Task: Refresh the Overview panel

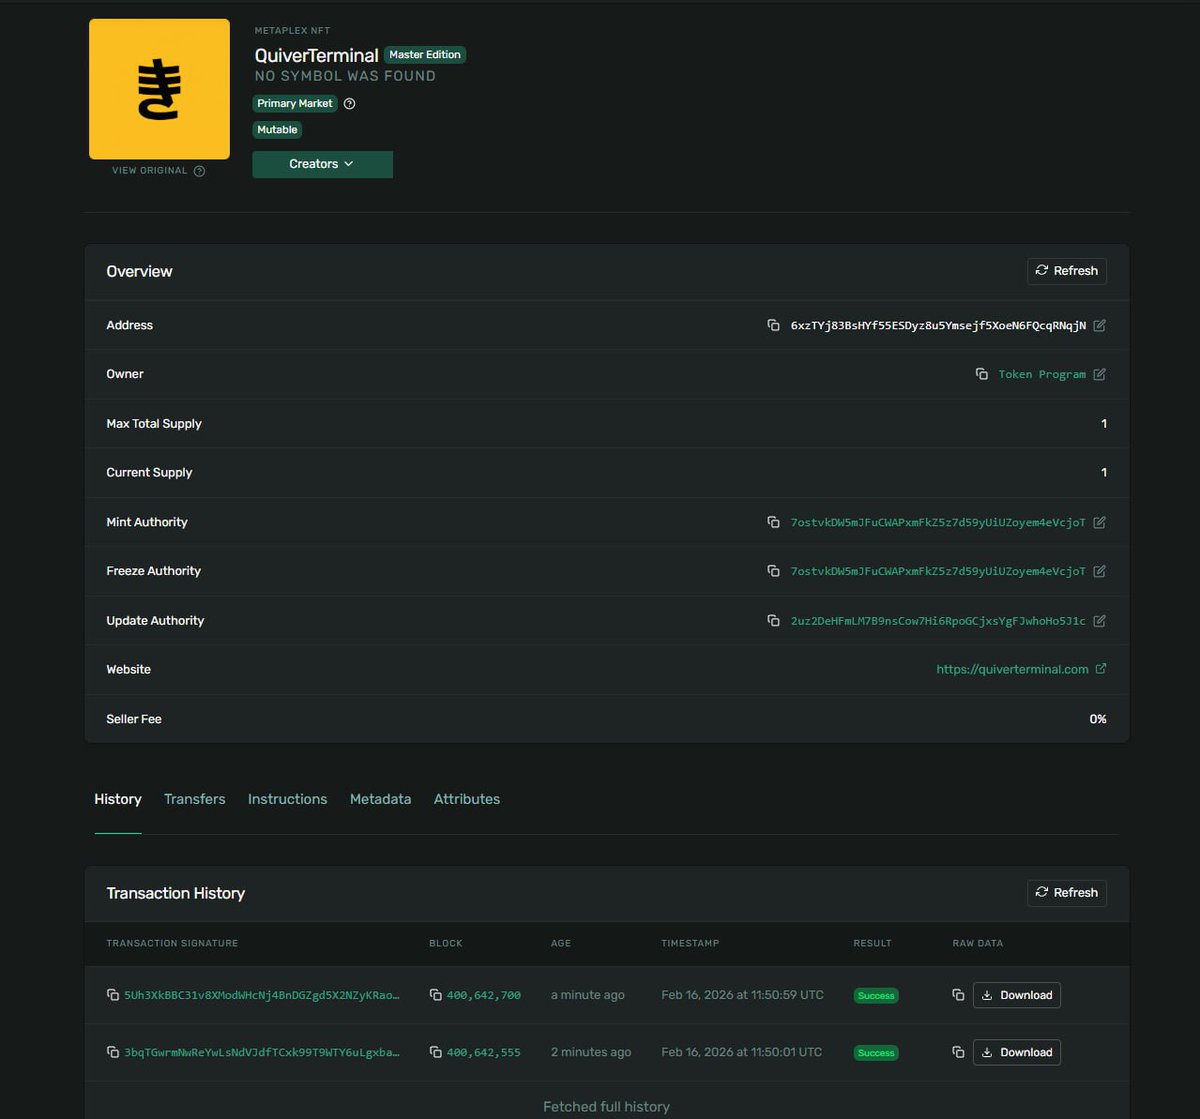Action: click(1066, 271)
